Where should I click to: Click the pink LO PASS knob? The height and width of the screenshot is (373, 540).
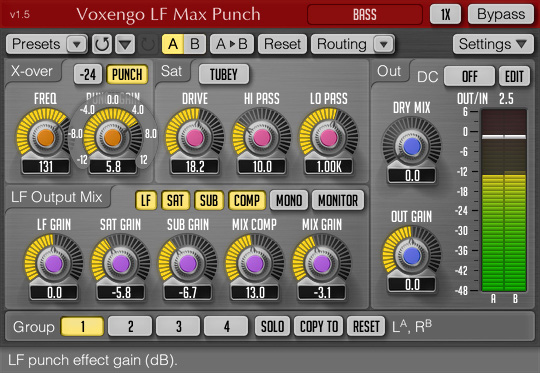pyautogui.click(x=329, y=137)
